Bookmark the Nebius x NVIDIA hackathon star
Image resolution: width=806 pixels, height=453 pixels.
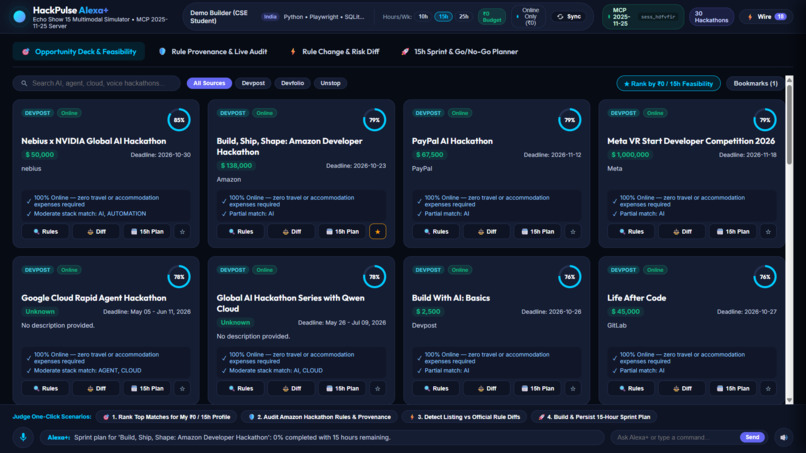(182, 231)
